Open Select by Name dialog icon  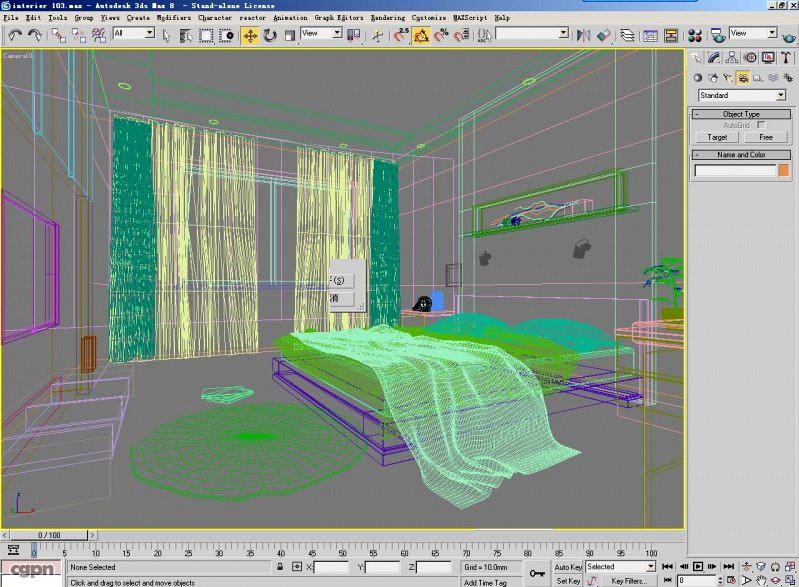[x=186, y=35]
